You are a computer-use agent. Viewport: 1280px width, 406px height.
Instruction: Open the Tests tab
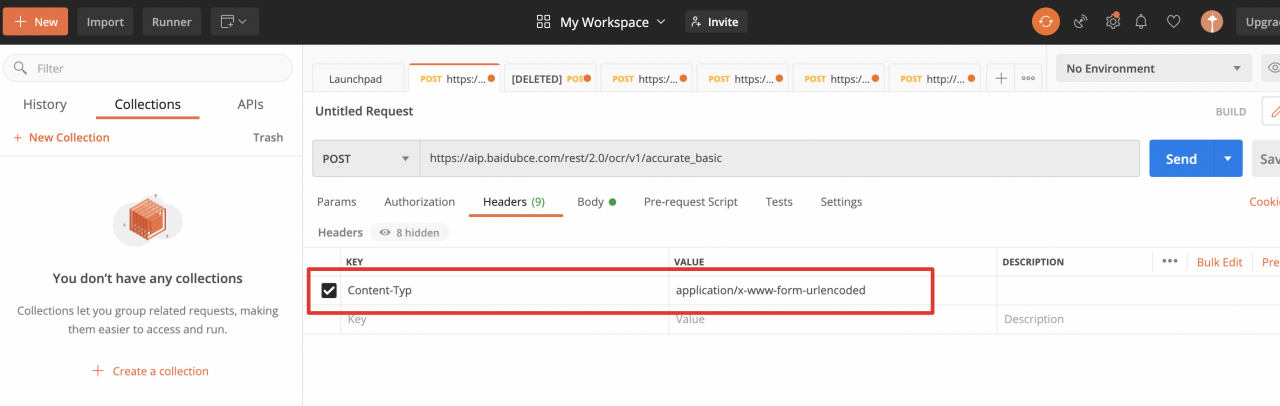779,201
